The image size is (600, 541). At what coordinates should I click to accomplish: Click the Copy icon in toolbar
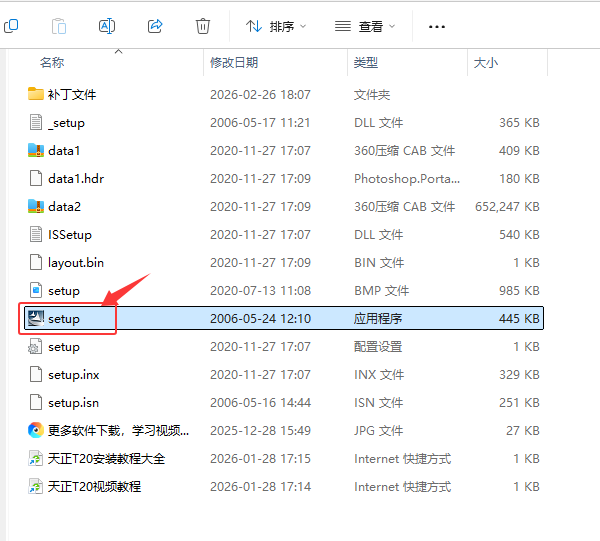11,26
